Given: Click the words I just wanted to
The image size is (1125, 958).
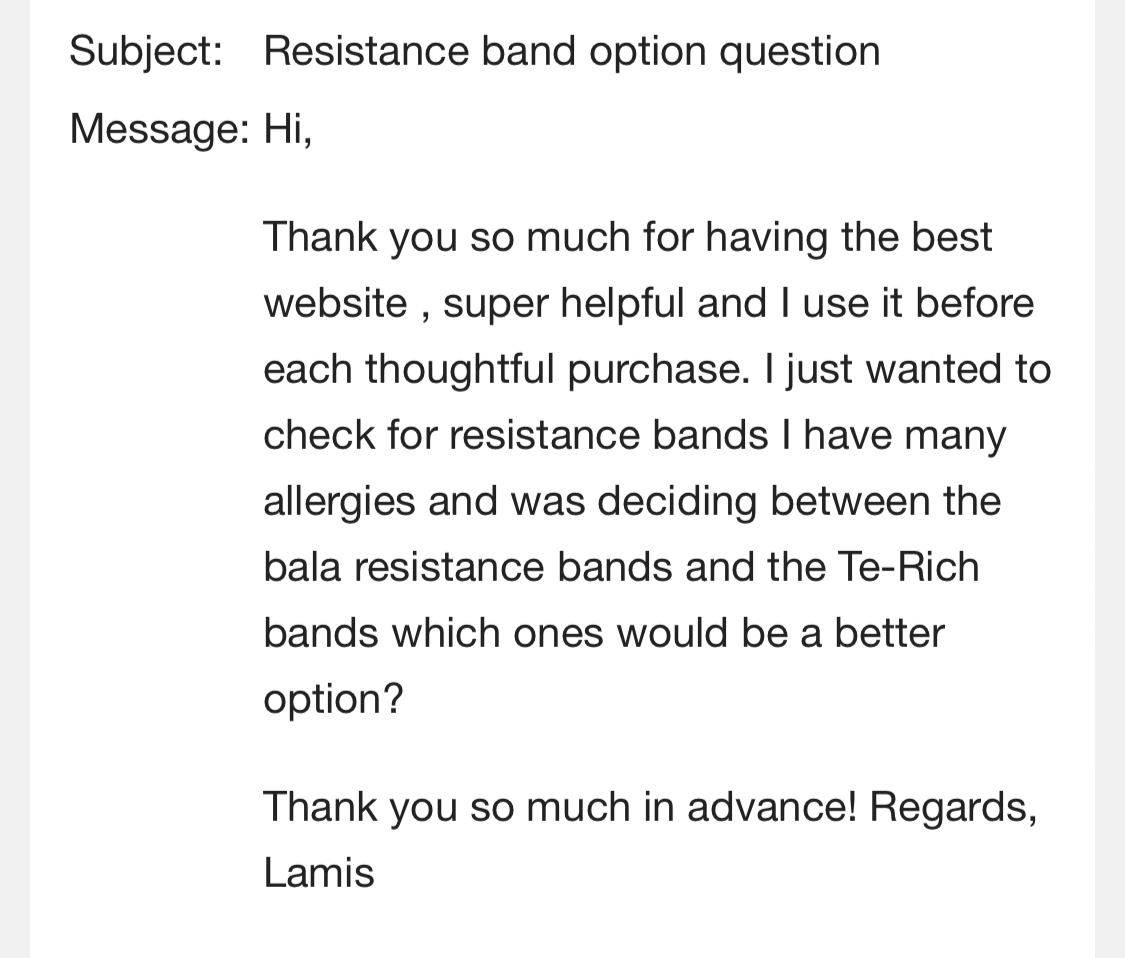Looking at the screenshot, I should (908, 371).
